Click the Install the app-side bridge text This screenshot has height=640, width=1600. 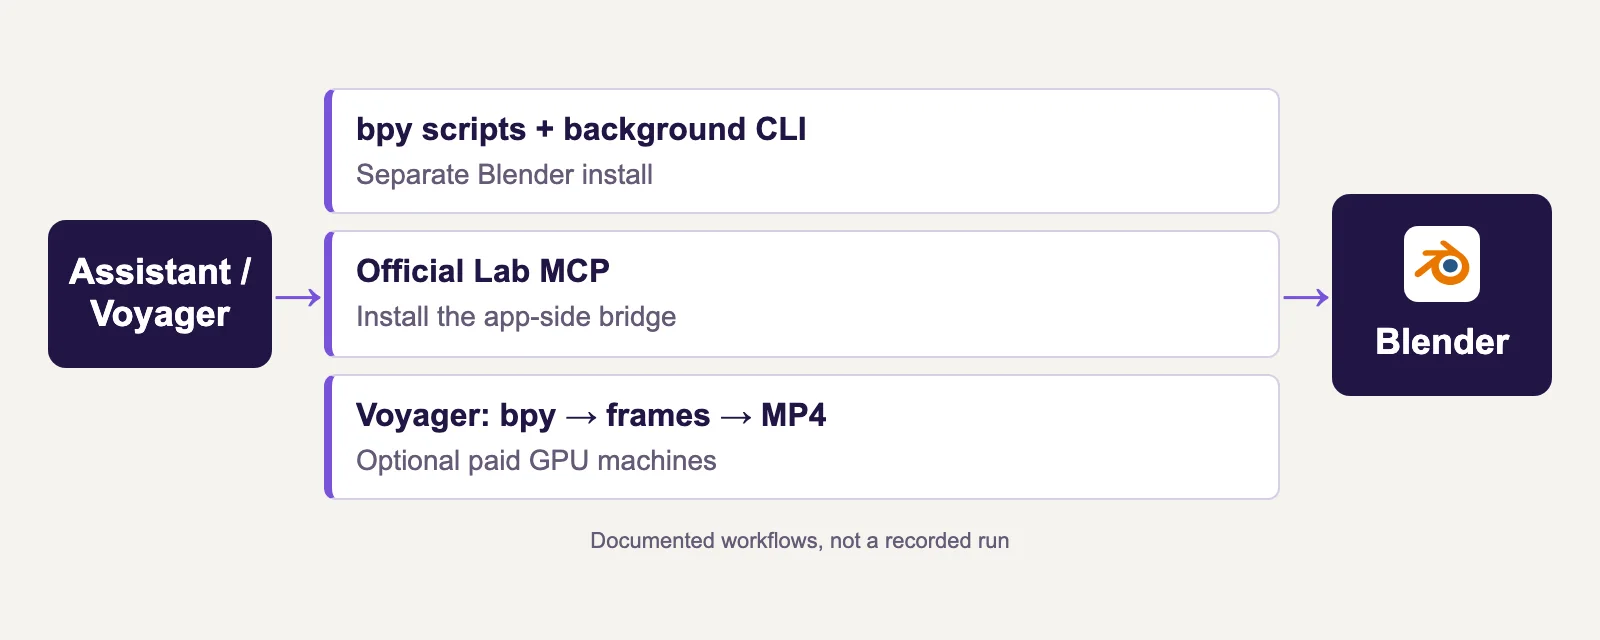click(516, 317)
